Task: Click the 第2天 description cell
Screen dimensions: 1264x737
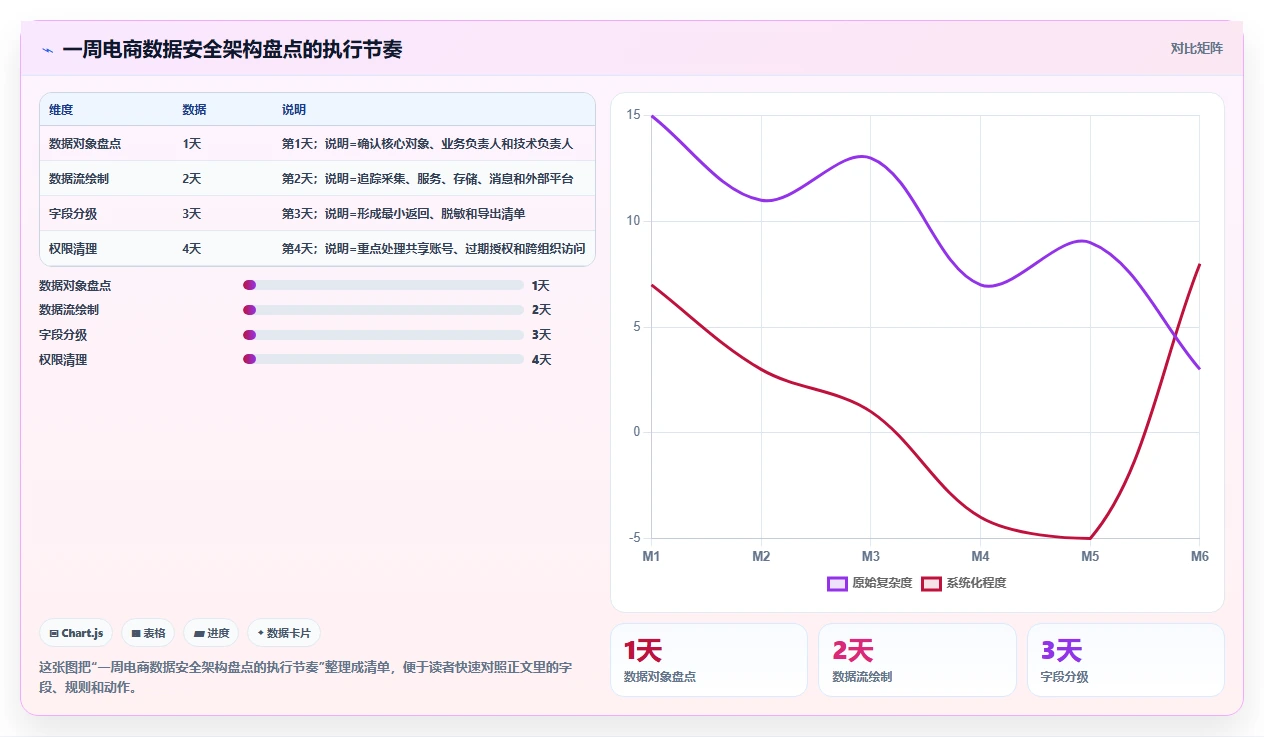Action: (433, 178)
